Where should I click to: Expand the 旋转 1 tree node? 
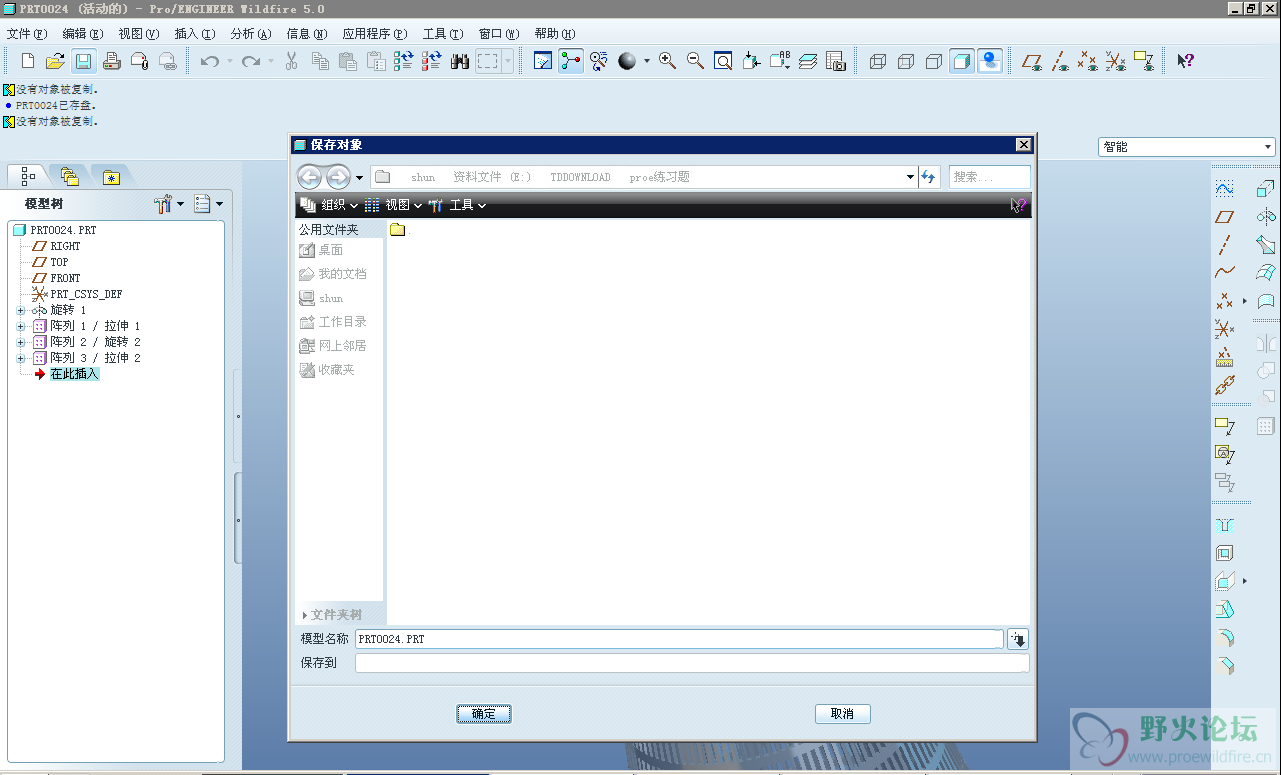coord(21,310)
